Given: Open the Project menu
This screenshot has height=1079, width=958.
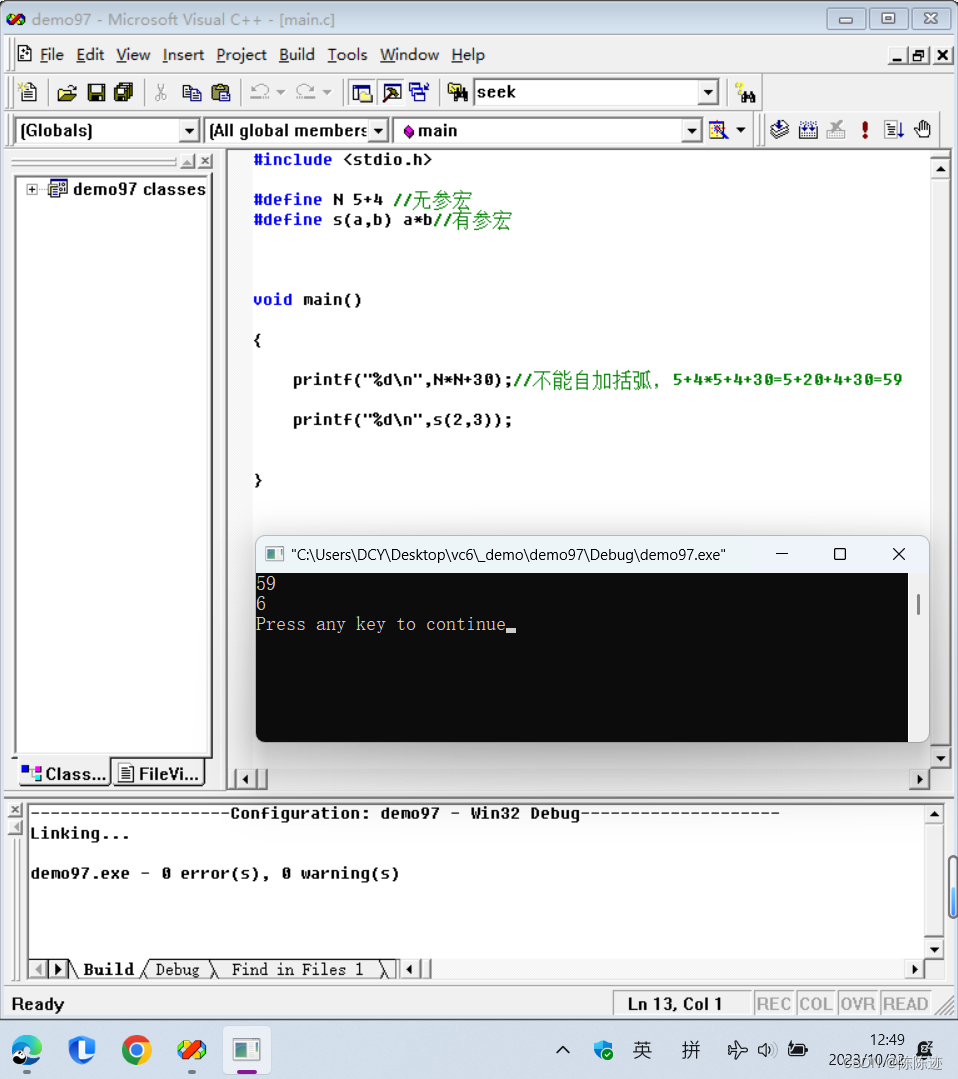Looking at the screenshot, I should pyautogui.click(x=241, y=55).
